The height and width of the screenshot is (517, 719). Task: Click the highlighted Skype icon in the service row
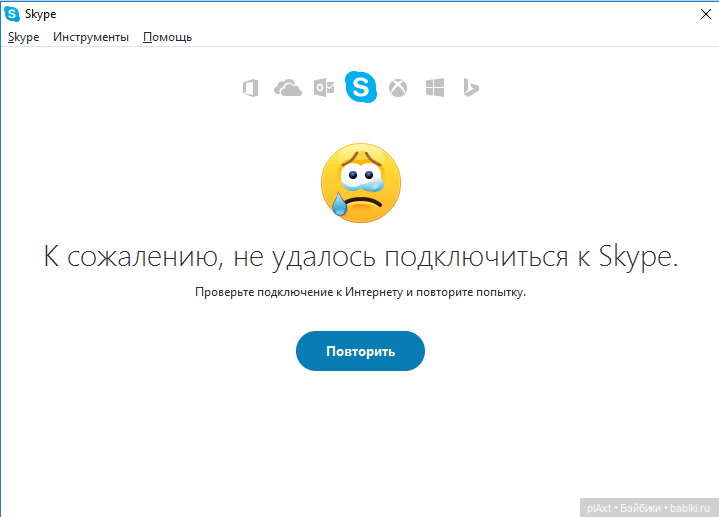pyautogui.click(x=360, y=88)
